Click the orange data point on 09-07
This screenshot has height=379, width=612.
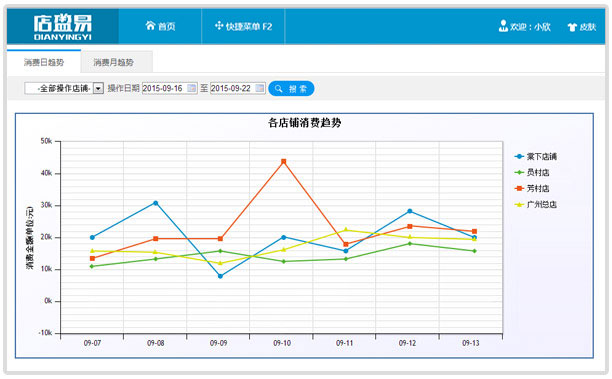[93, 258]
